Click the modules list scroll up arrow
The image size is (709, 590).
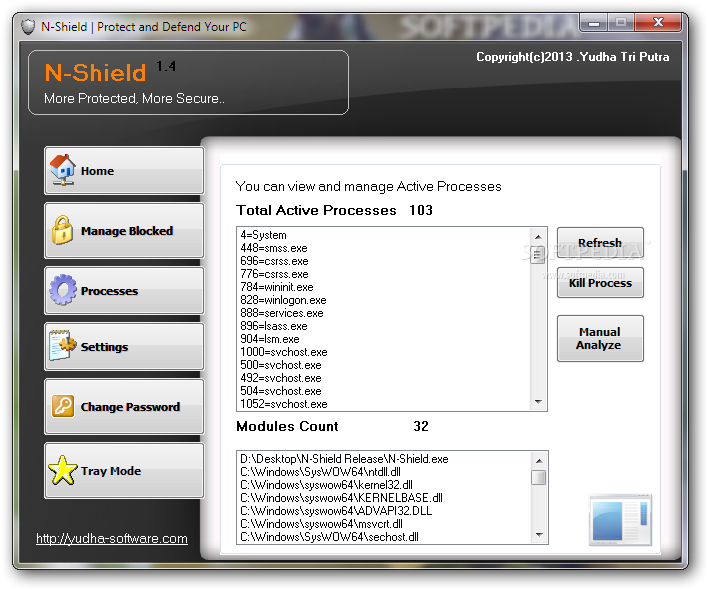click(539, 461)
